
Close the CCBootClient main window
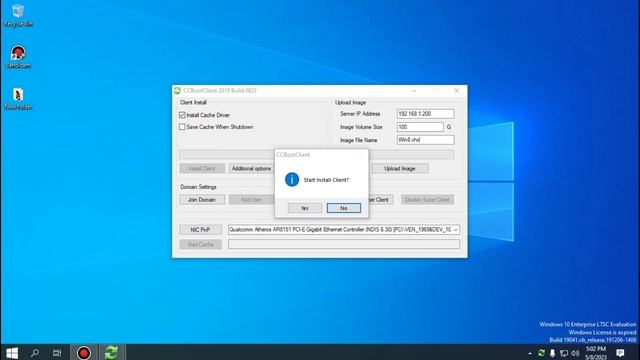[456, 91]
